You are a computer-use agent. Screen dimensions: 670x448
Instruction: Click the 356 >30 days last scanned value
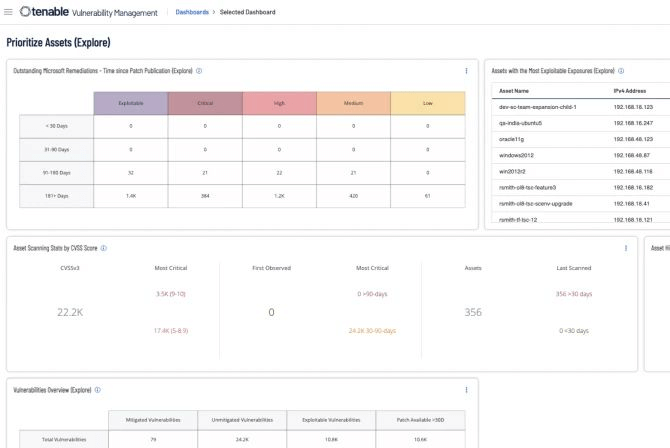tap(574, 294)
